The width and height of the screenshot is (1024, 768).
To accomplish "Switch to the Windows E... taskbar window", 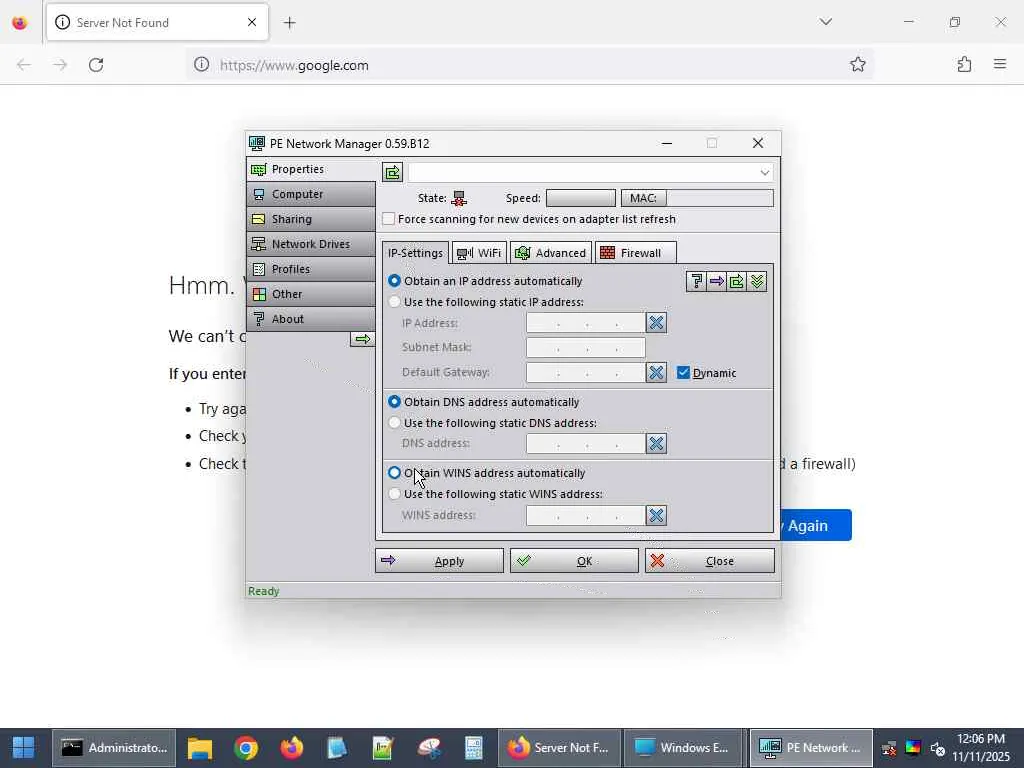I will [683, 748].
